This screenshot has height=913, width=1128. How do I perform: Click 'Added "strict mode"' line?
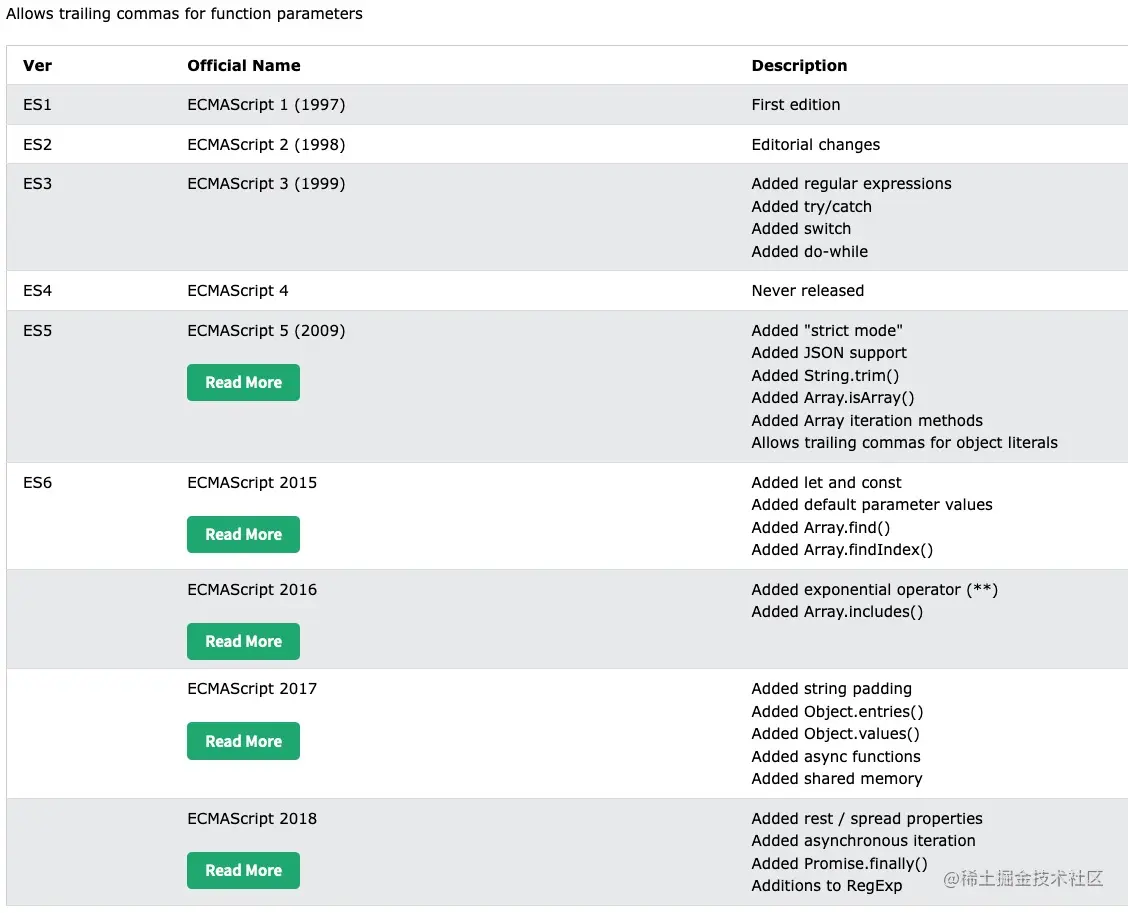827,330
